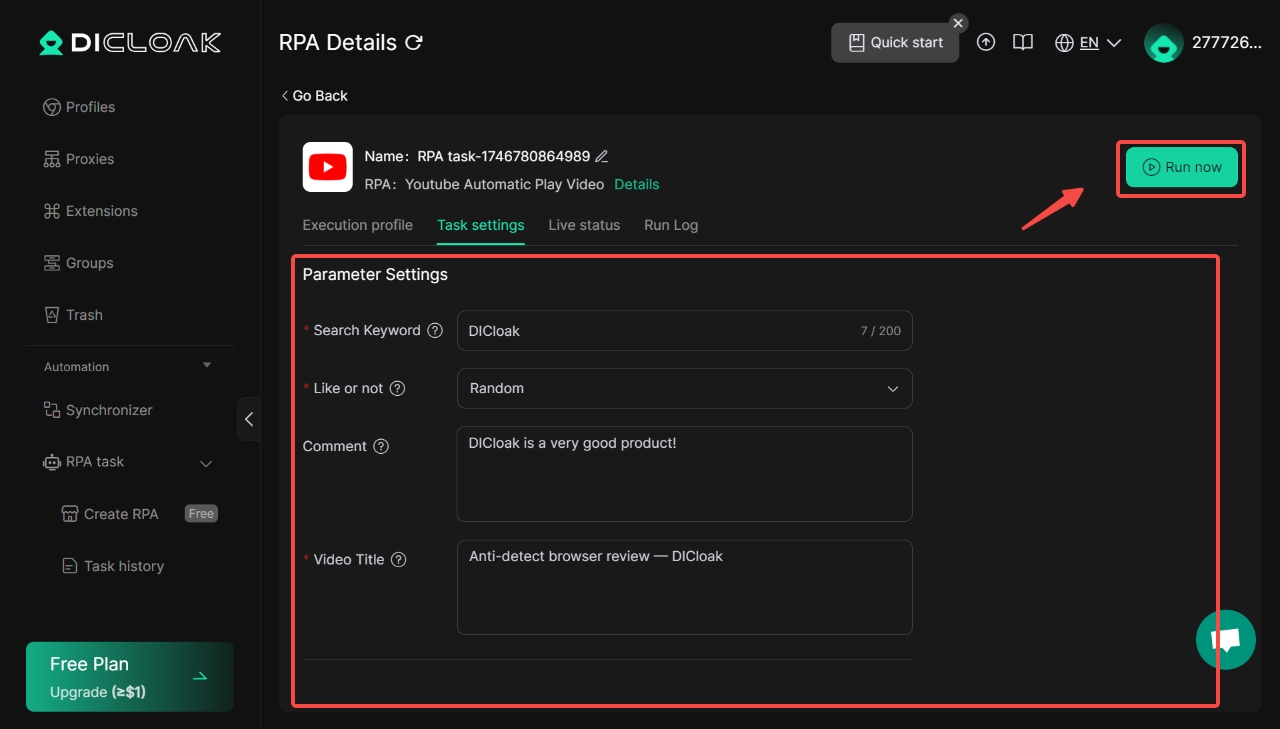Show help for Search Keyword

tap(435, 330)
